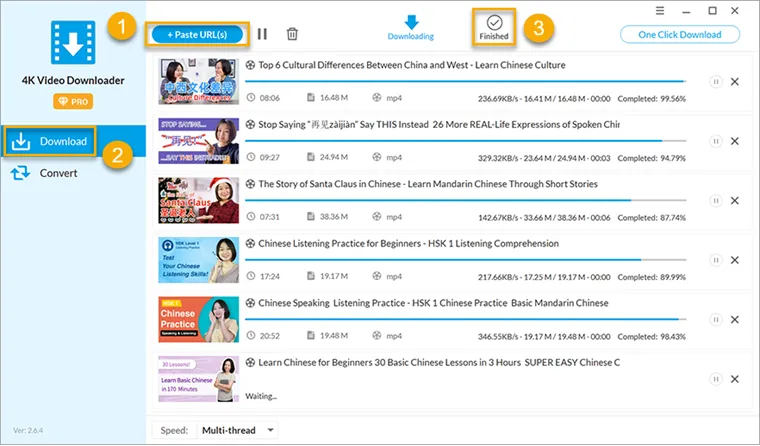Image resolution: width=760 pixels, height=446 pixels.
Task: Remove the Learn Chinese for Beginners 30 Lessons download
Action: tap(735, 379)
